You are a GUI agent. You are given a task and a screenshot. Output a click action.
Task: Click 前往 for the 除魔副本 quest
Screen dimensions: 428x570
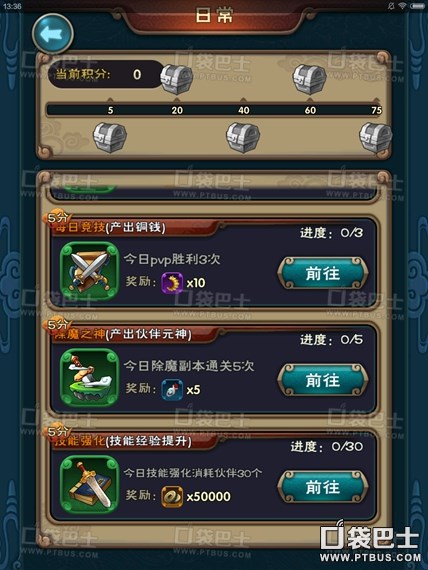coord(323,380)
